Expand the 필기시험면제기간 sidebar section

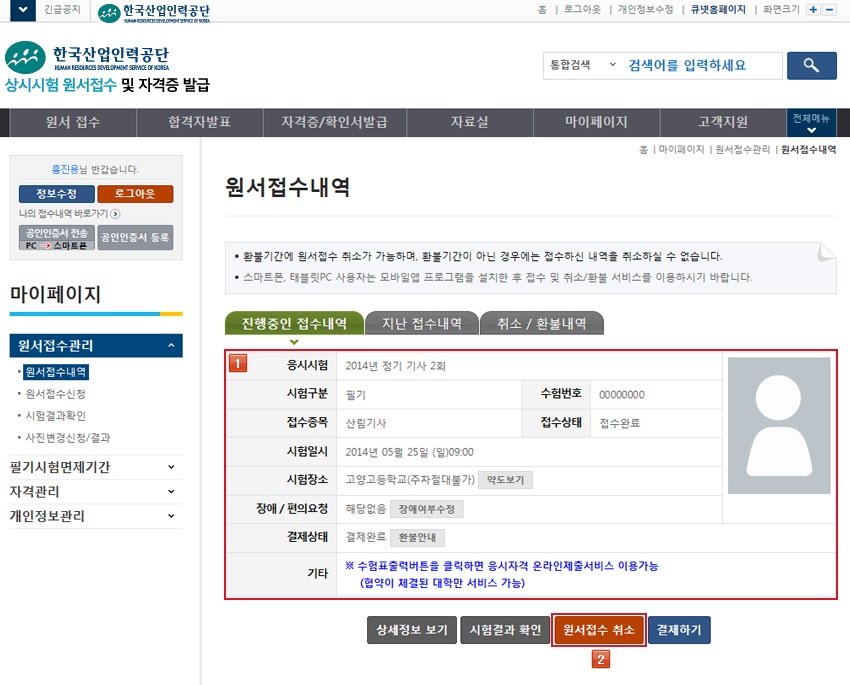(x=171, y=467)
